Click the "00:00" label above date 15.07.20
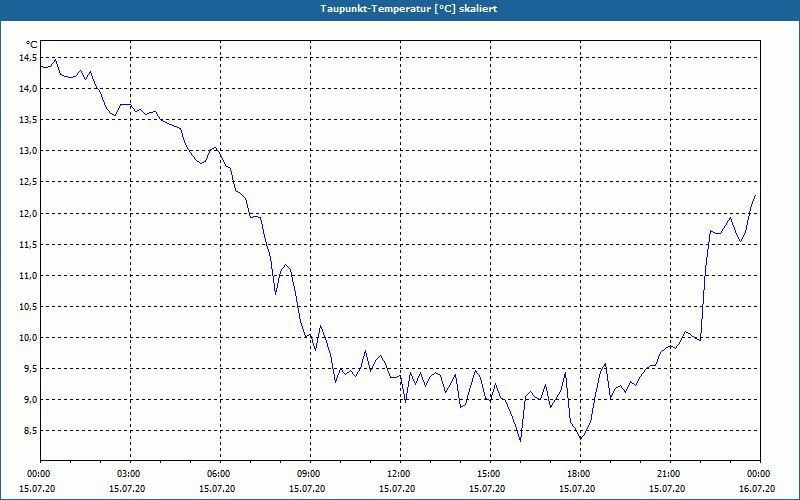800x500 pixels. coord(37,474)
